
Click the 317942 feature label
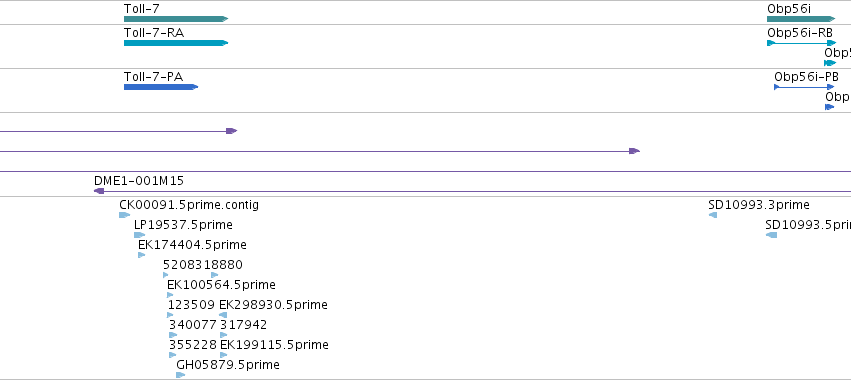pyautogui.click(x=244, y=325)
